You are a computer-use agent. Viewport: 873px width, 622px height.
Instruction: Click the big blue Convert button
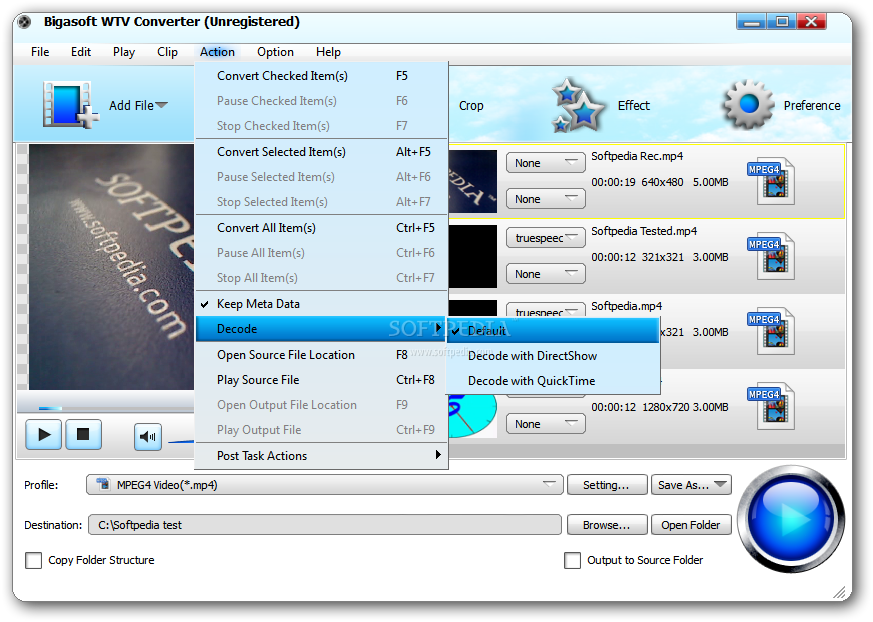tap(791, 519)
